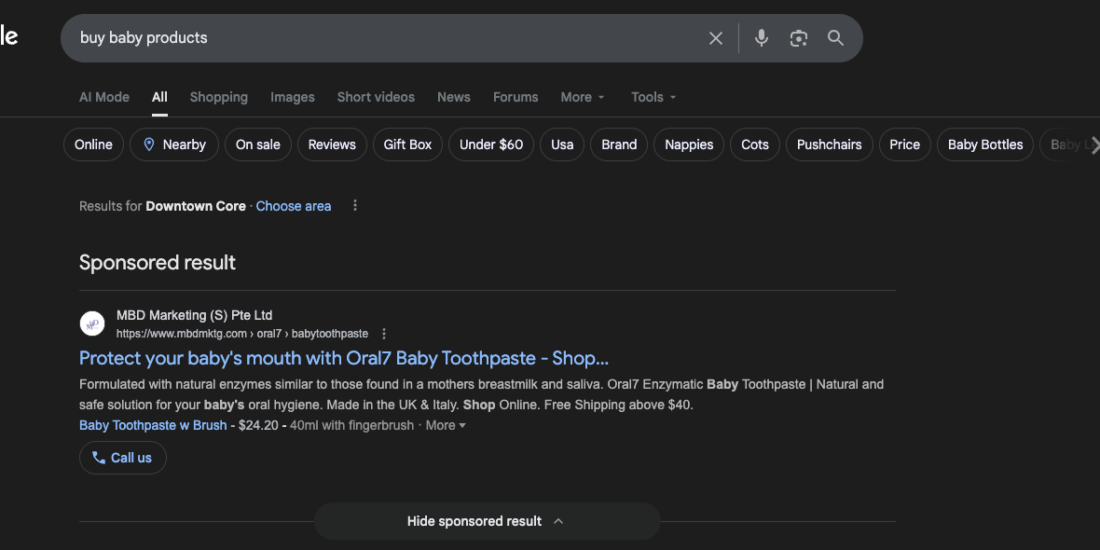Open the Oral7 Baby Toothpaste result link
This screenshot has width=1100, height=550.
coord(343,358)
